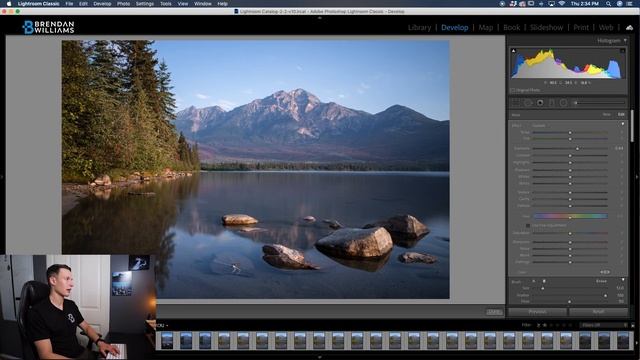Image resolution: width=640 pixels, height=360 pixels.
Task: Switch to the Web module
Action: click(x=606, y=27)
